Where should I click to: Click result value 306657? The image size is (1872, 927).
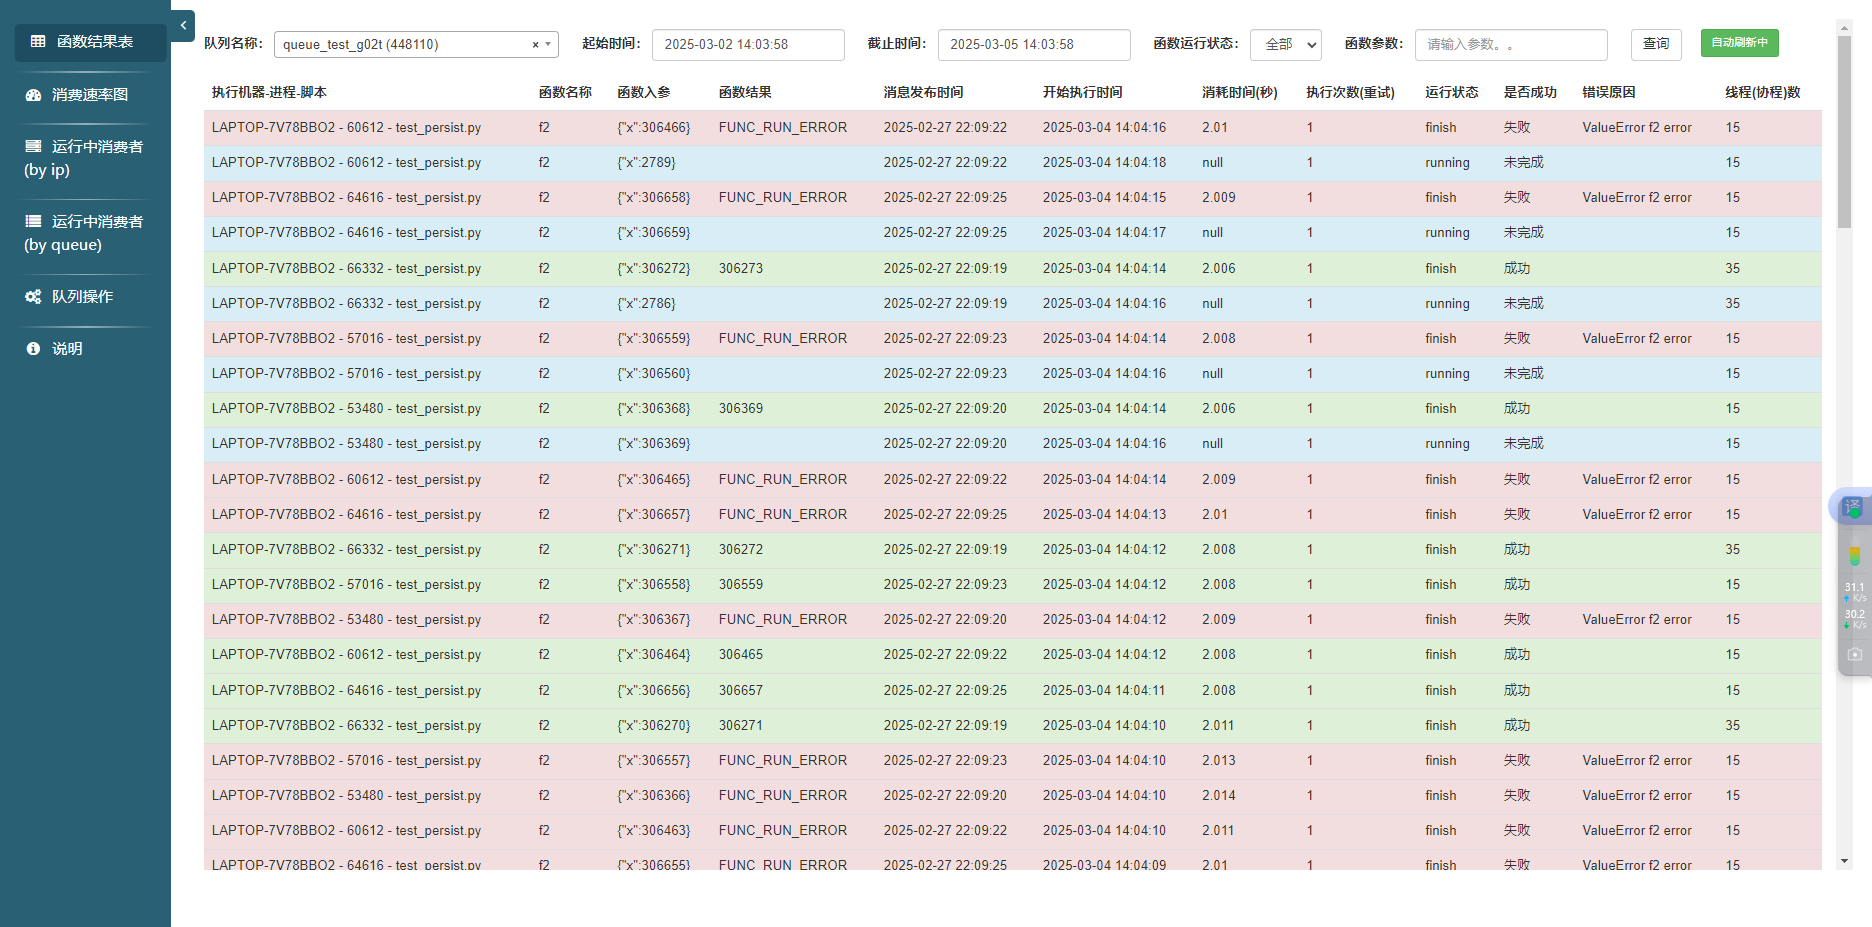click(741, 691)
